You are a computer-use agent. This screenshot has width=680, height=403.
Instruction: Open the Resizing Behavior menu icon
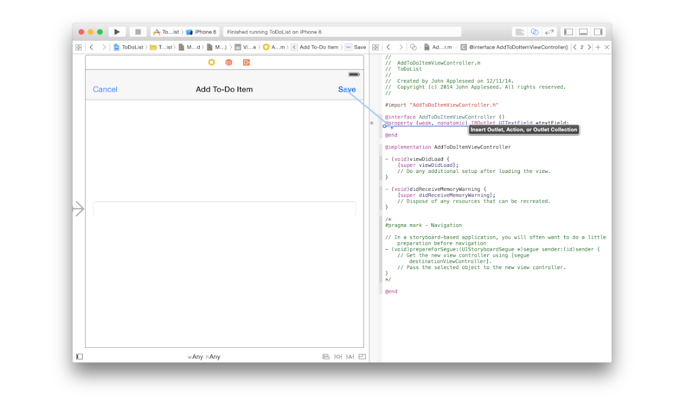pyautogui.click(x=362, y=357)
